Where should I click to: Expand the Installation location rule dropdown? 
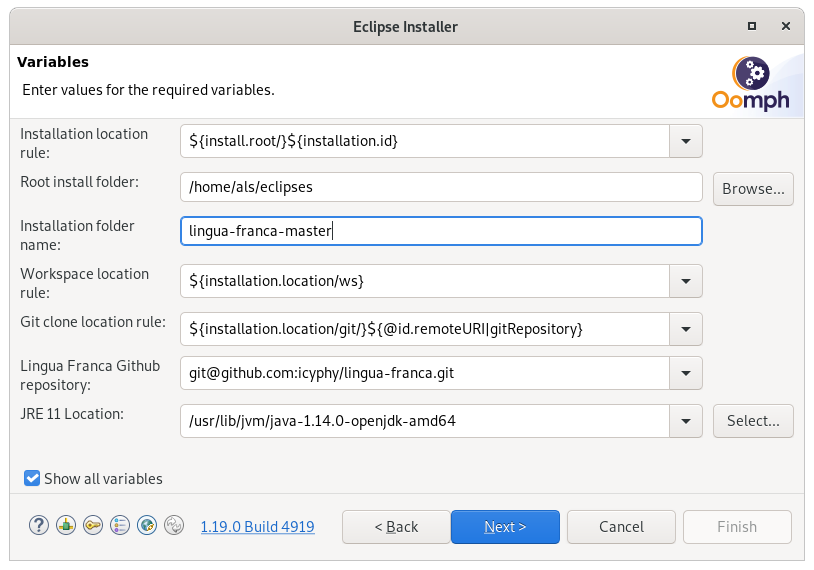pyautogui.click(x=686, y=141)
